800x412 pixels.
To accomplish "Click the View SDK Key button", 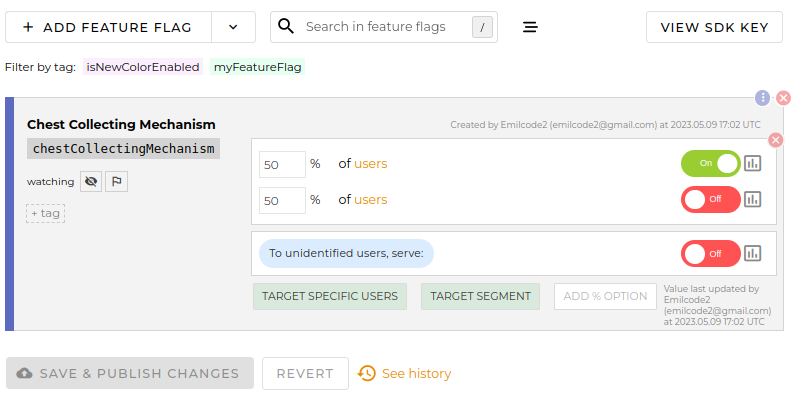I will point(714,27).
